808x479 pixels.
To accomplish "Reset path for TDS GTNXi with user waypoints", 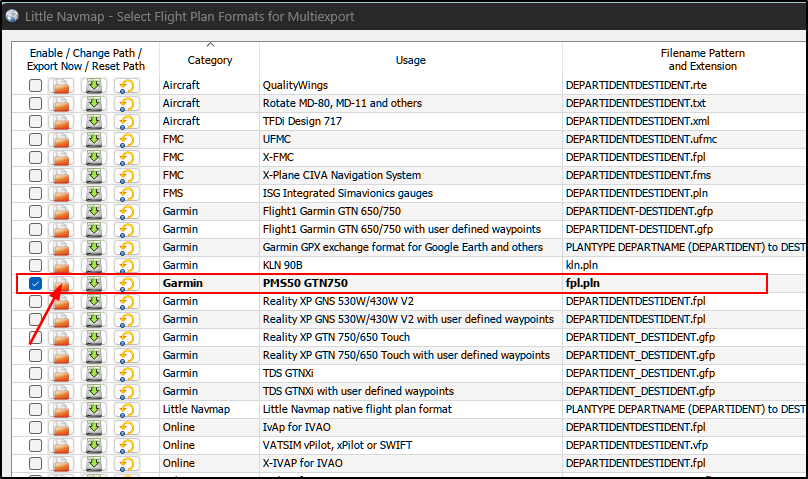I will pos(127,391).
